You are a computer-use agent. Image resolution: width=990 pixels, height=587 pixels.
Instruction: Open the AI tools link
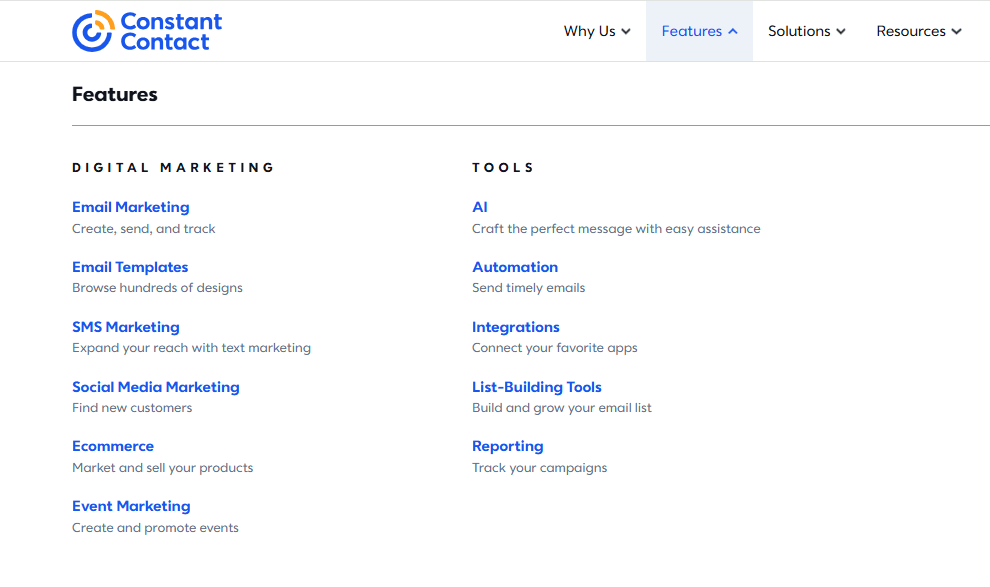click(x=480, y=207)
